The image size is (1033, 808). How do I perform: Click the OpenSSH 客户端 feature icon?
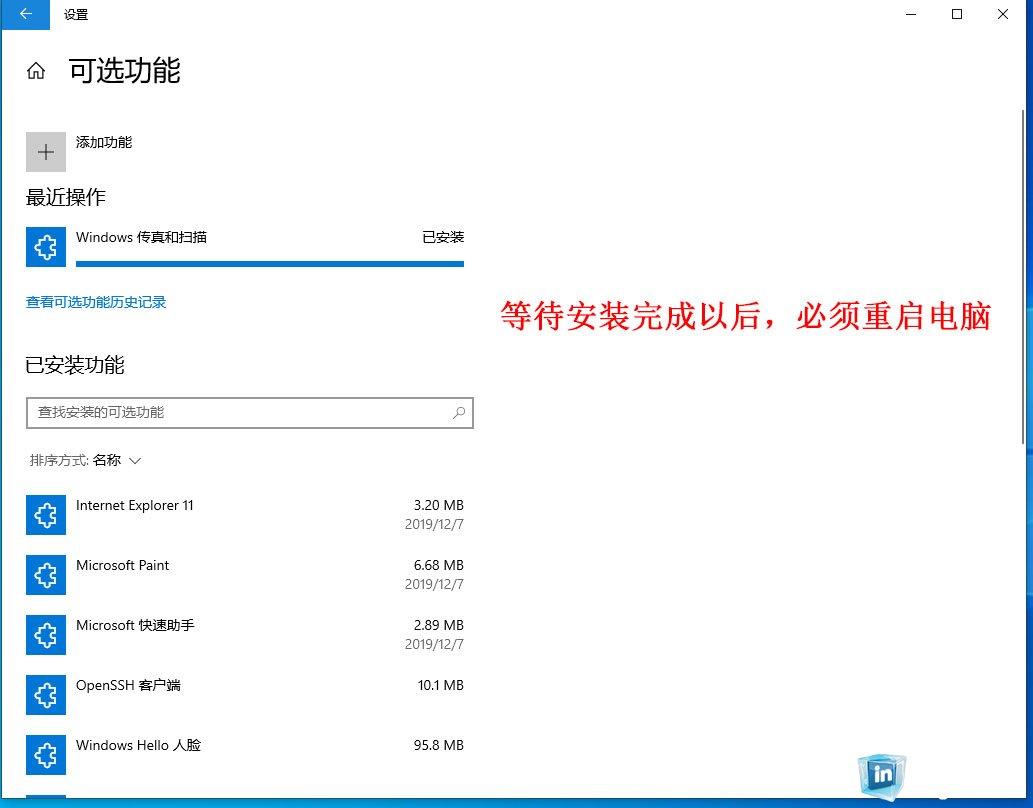[x=45, y=695]
